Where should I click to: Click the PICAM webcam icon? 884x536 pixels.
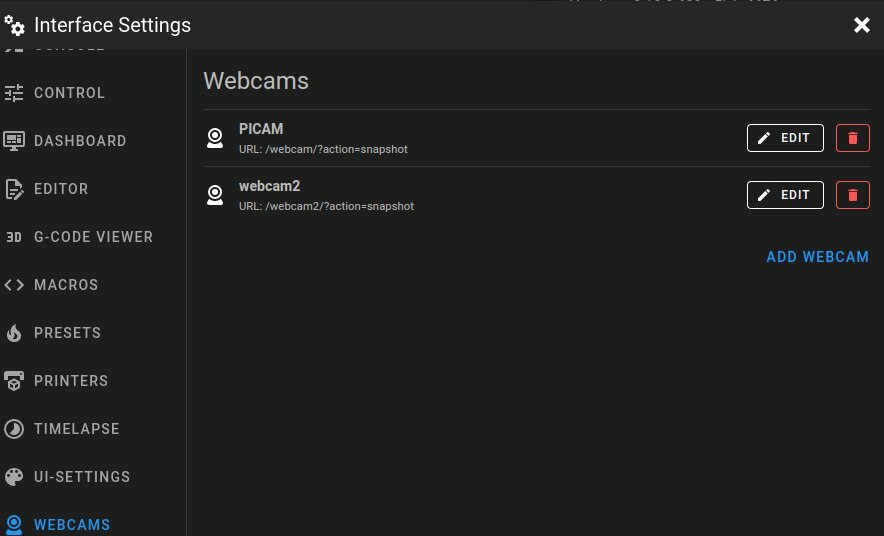[215, 138]
